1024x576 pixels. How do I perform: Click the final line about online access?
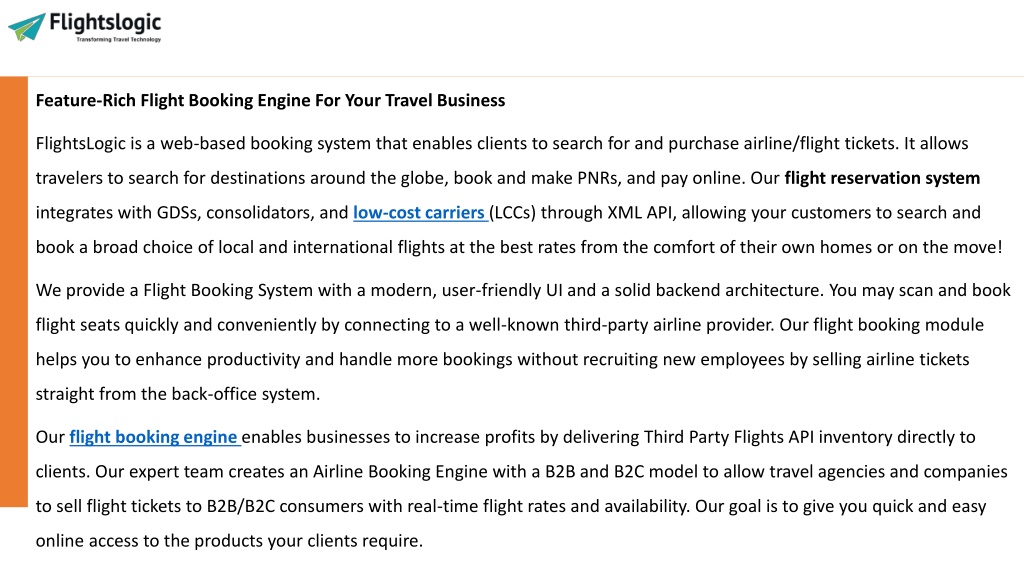[x=229, y=540]
